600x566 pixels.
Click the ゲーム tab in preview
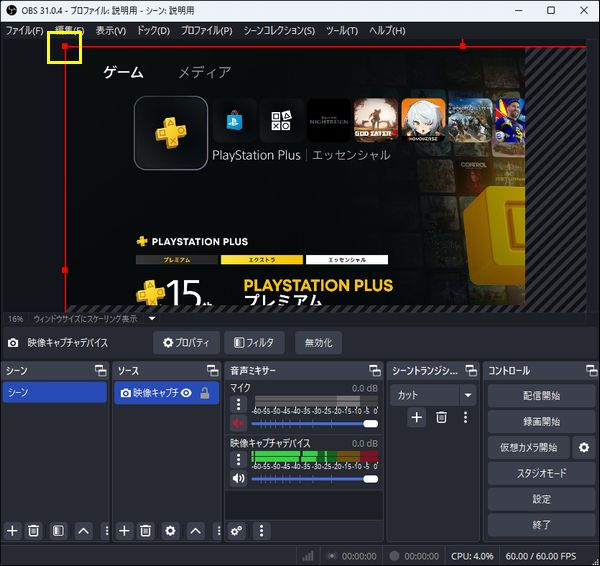click(x=123, y=72)
